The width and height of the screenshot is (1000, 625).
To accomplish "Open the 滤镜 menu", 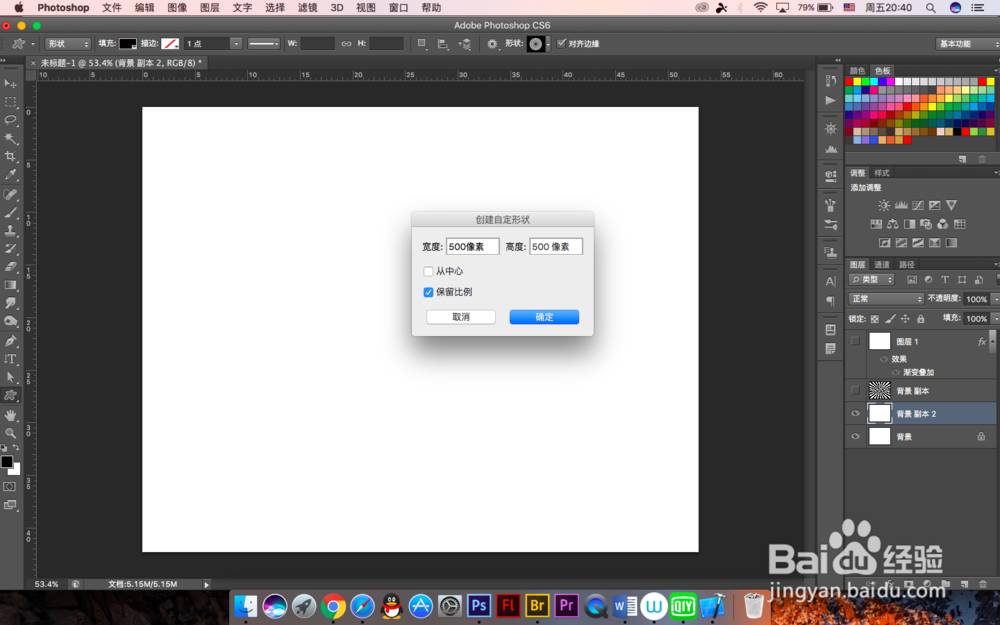I will click(307, 8).
